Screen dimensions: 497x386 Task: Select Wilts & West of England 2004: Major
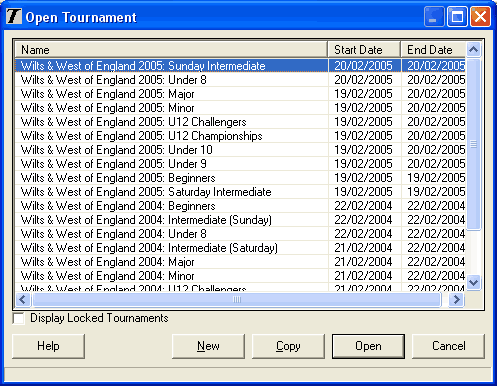(x=240, y=262)
